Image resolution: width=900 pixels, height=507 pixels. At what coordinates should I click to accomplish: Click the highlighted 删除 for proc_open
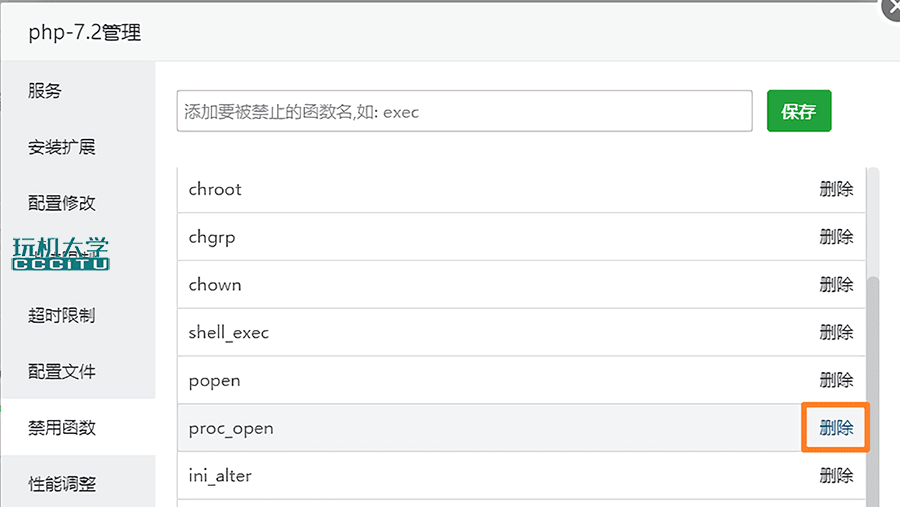(836, 428)
